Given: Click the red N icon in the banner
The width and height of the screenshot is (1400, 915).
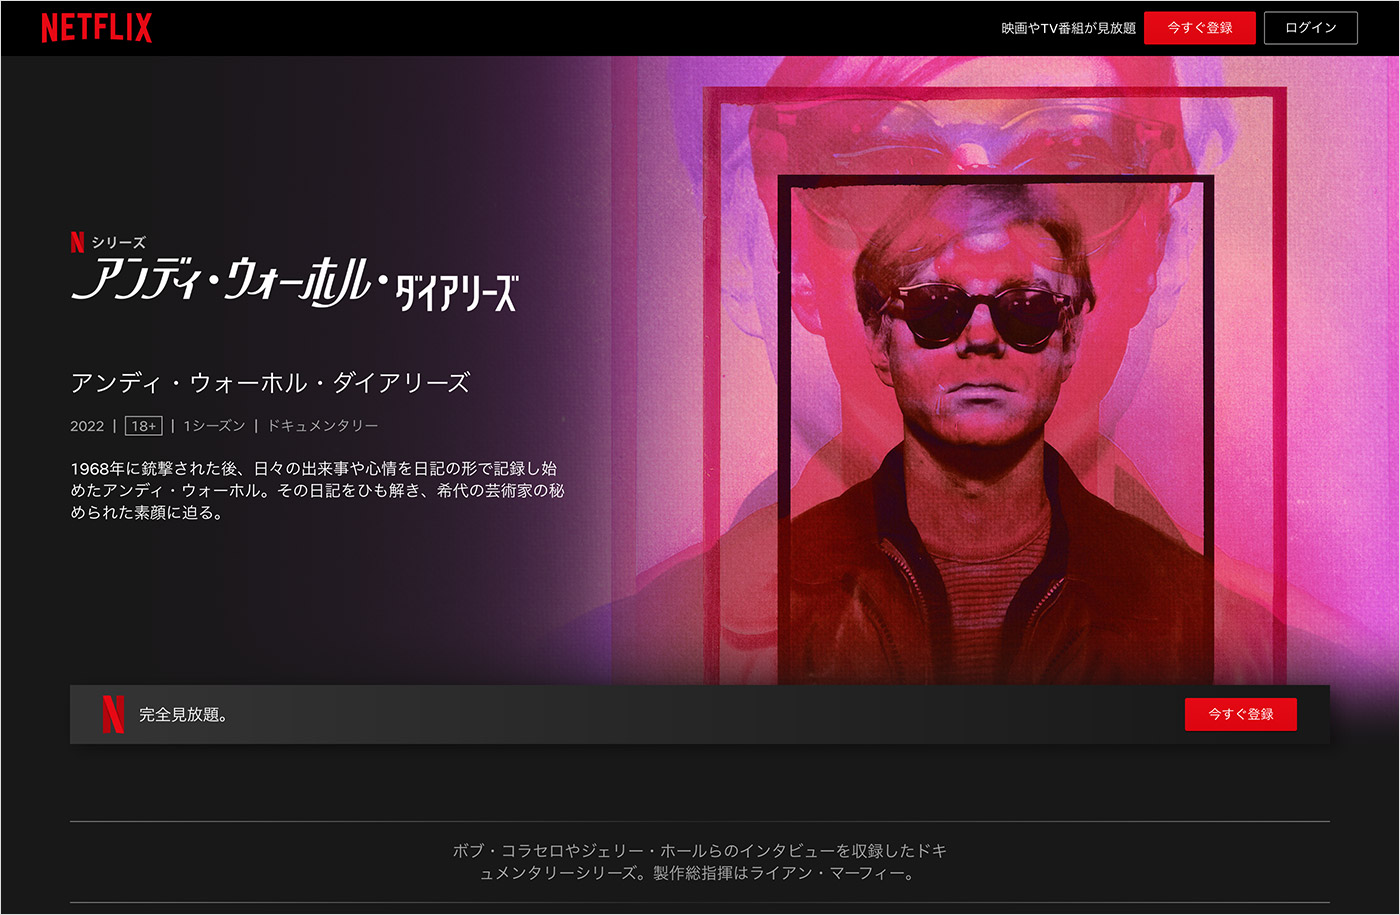Looking at the screenshot, I should [113, 714].
